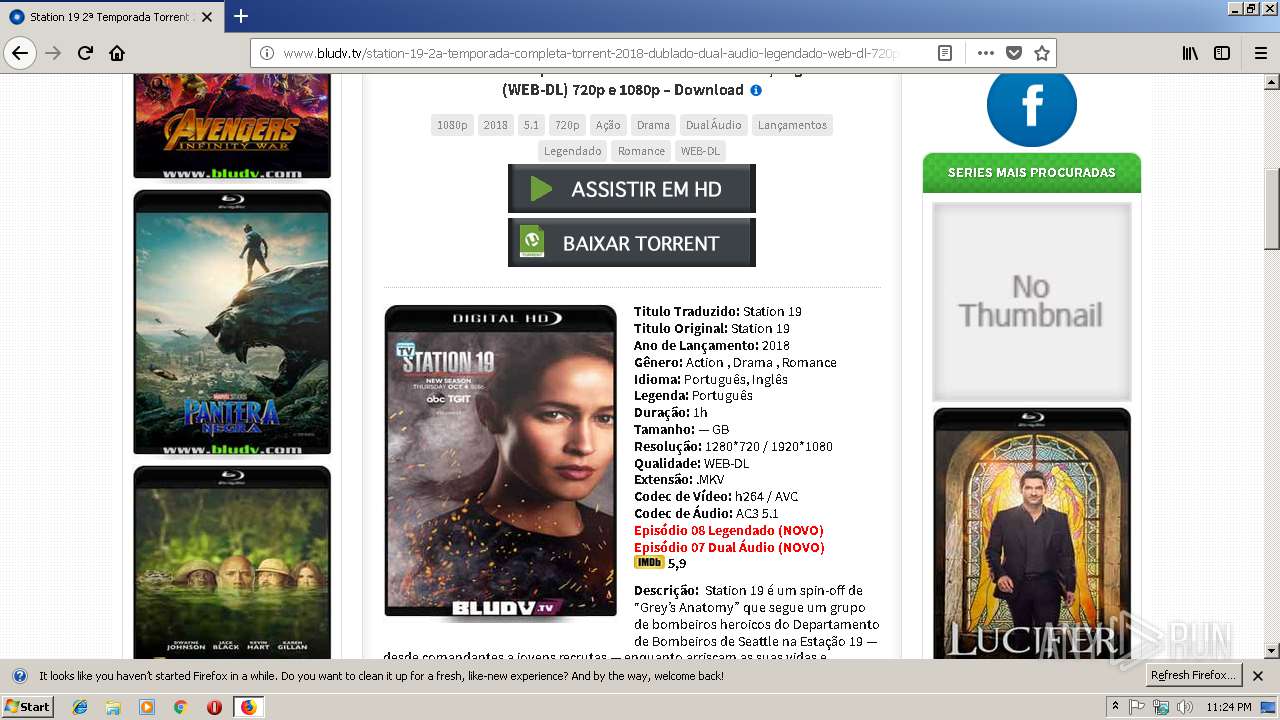
Task: Save page to Pocket
Action: pyautogui.click(x=1014, y=53)
